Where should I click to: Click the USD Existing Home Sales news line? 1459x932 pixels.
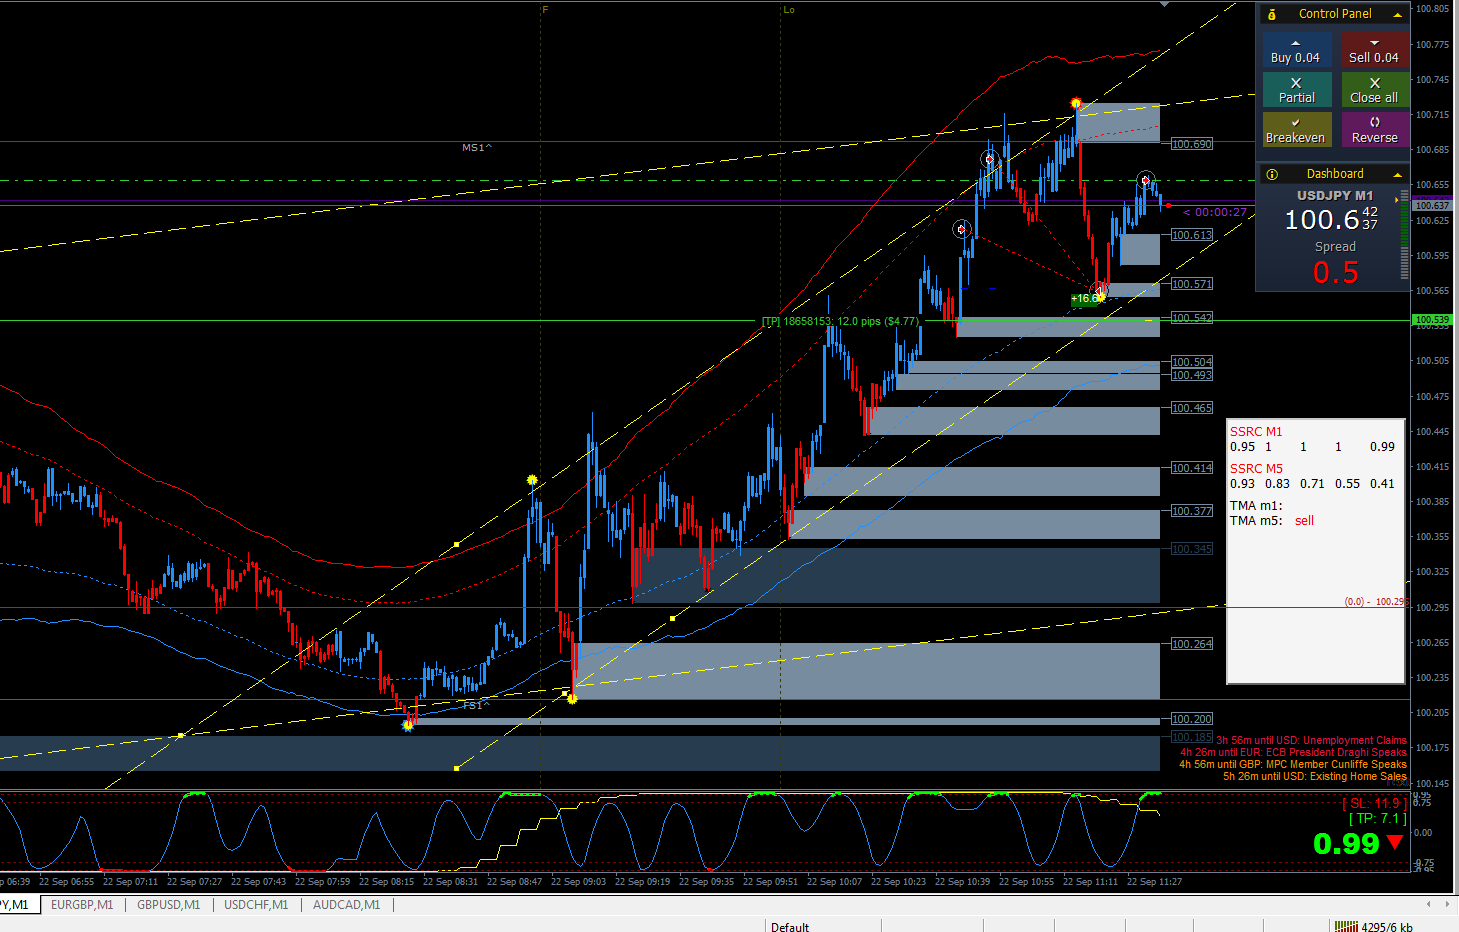[1315, 777]
